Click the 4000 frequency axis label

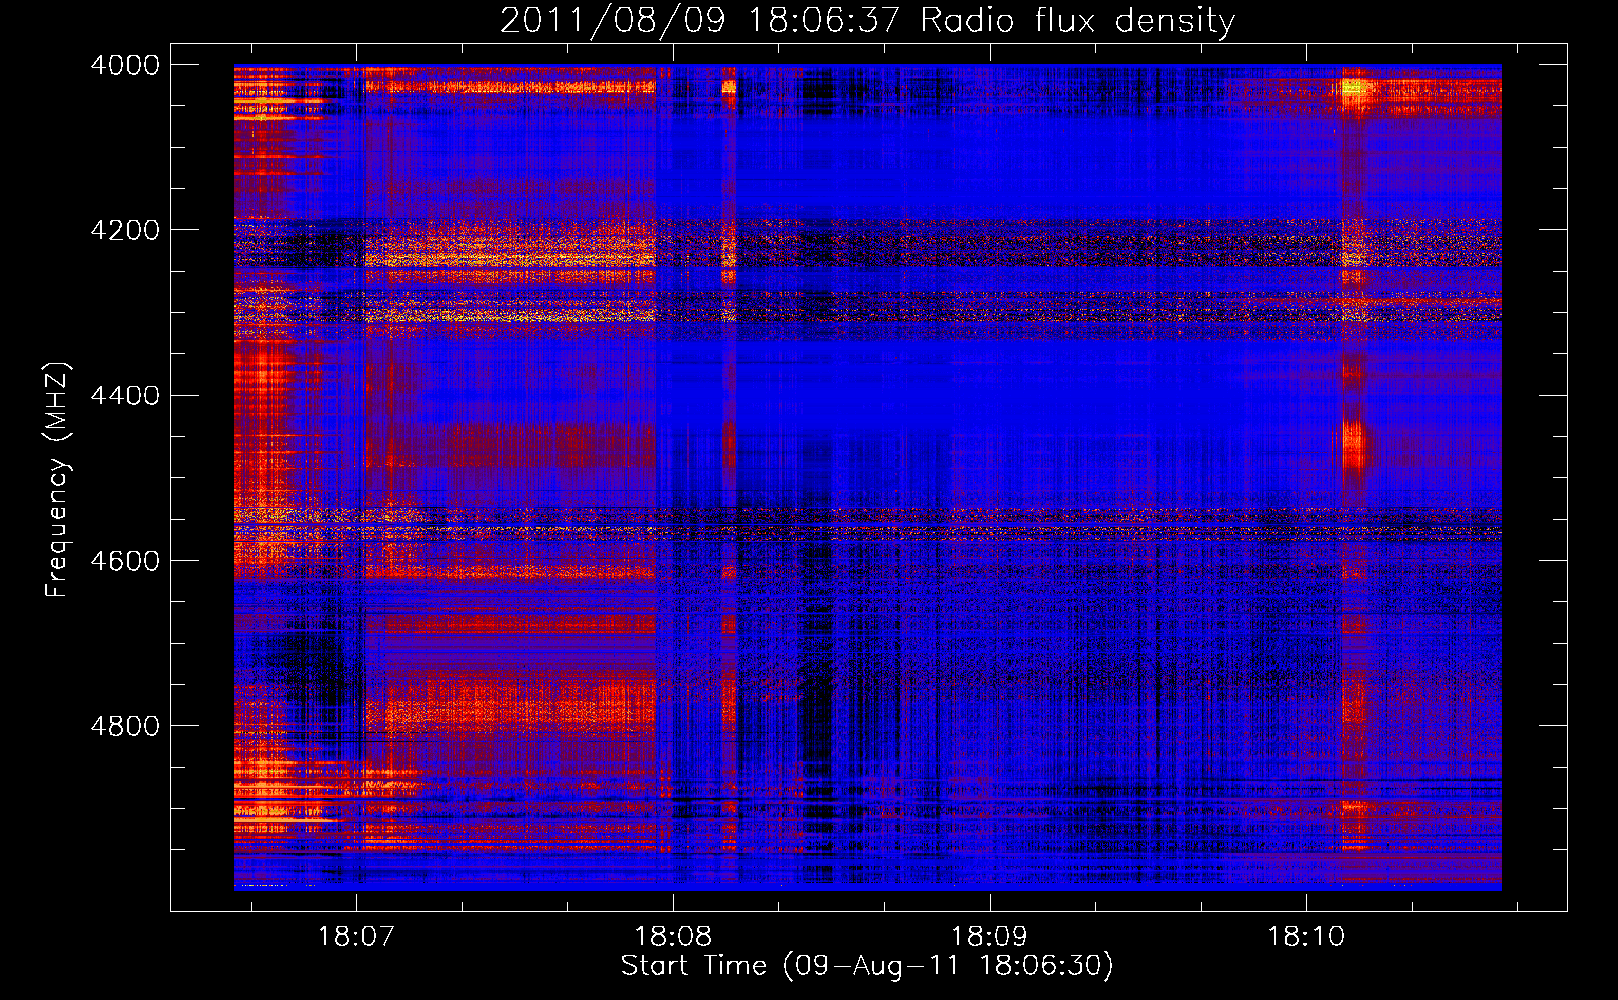point(125,65)
